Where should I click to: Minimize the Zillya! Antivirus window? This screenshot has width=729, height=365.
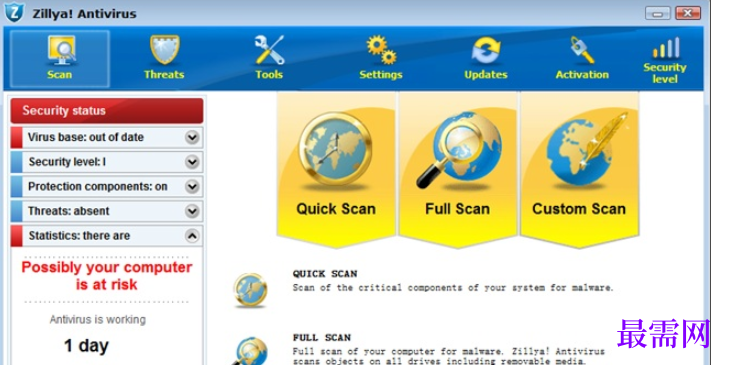657,13
